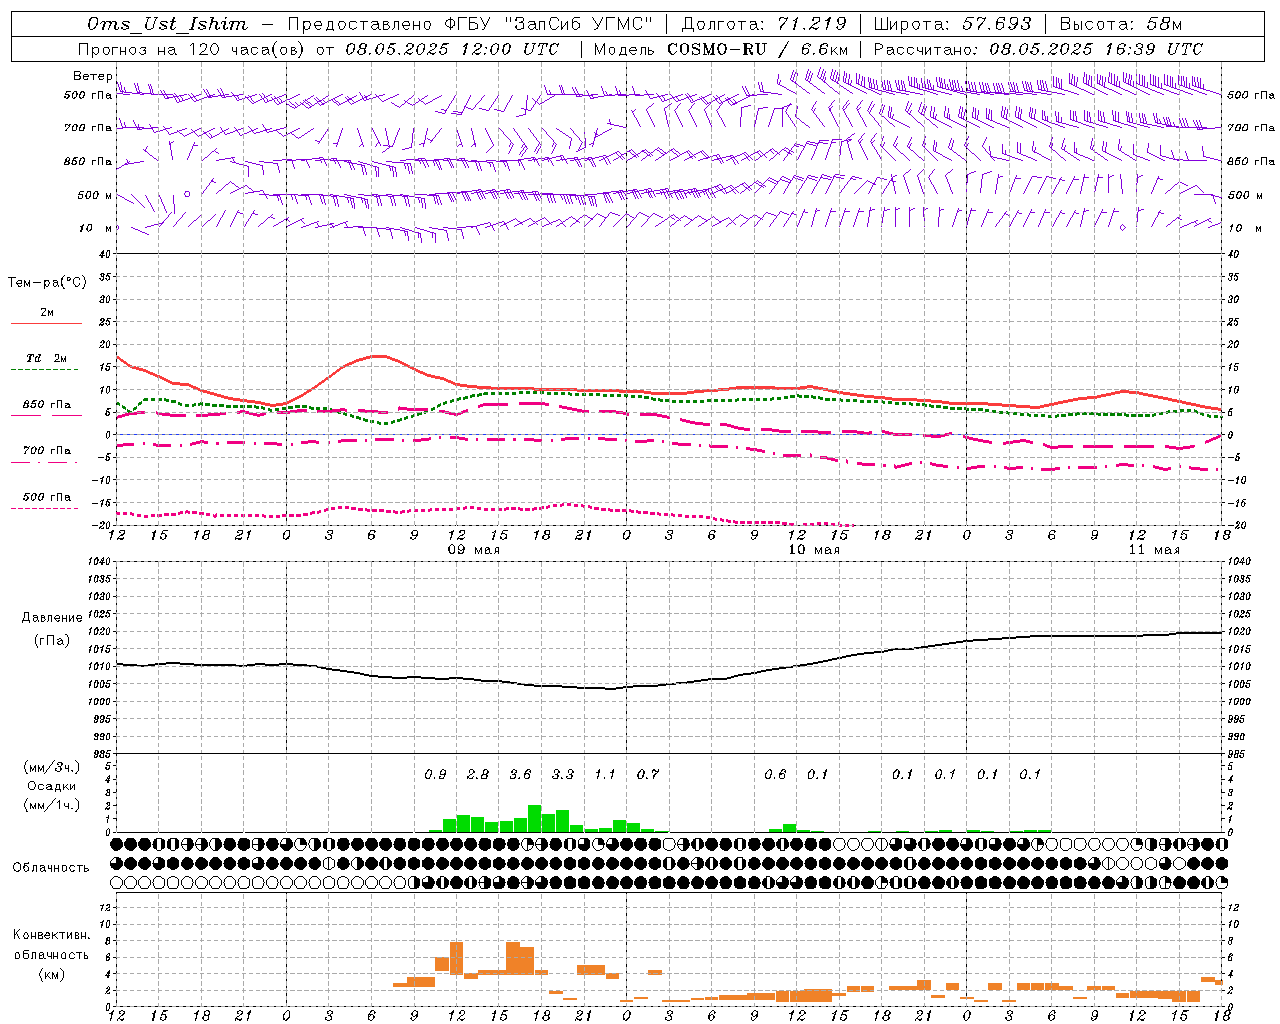Click precipitation value "0.6"
The height and width of the screenshot is (1024, 1280).
click(775, 774)
